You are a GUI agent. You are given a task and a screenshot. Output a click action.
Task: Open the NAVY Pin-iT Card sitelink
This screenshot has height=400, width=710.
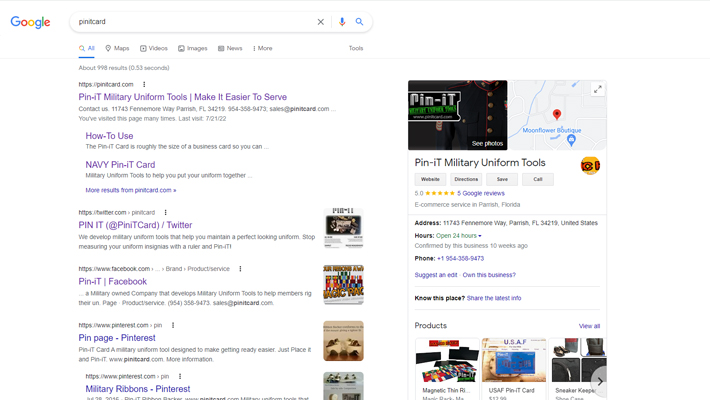[120, 165]
